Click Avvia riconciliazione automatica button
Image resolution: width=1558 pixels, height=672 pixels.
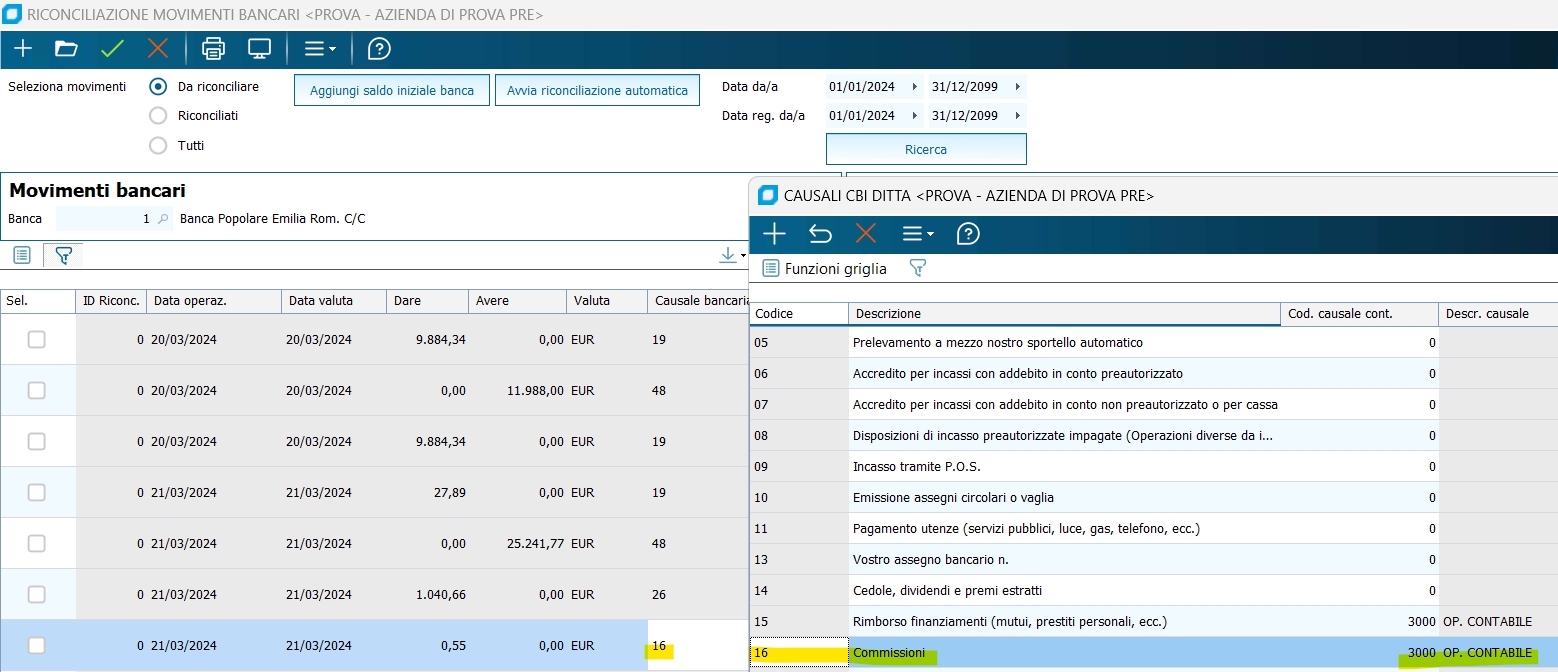point(597,90)
